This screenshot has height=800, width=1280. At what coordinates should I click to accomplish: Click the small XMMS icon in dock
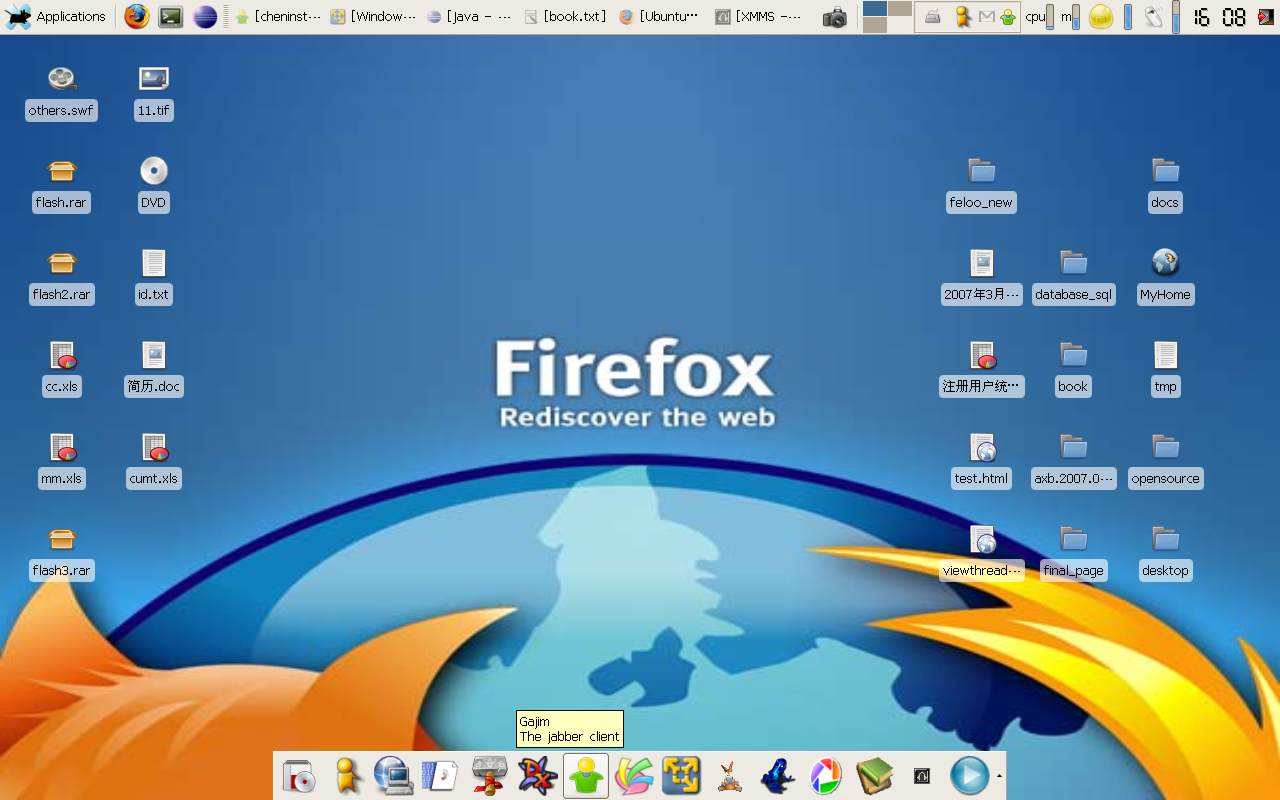tap(922, 776)
